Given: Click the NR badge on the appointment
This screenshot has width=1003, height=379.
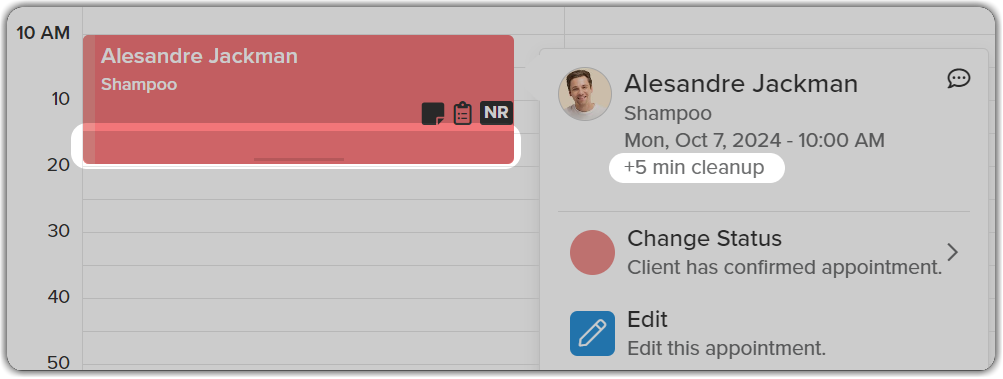Looking at the screenshot, I should [x=496, y=113].
